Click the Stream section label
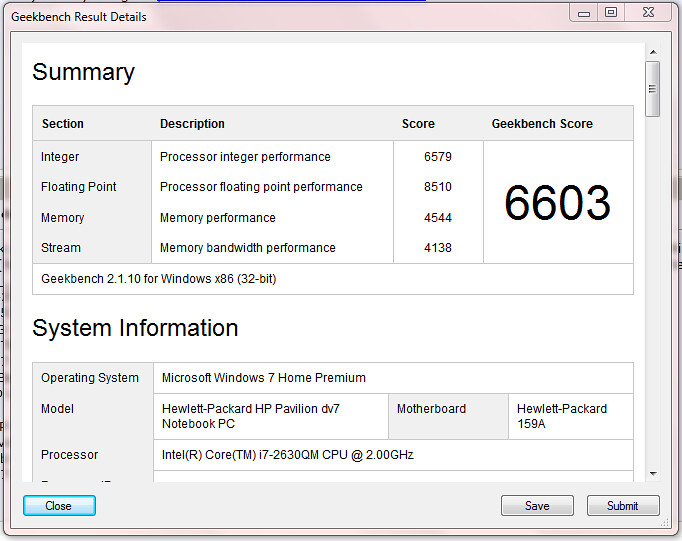 (x=61, y=248)
